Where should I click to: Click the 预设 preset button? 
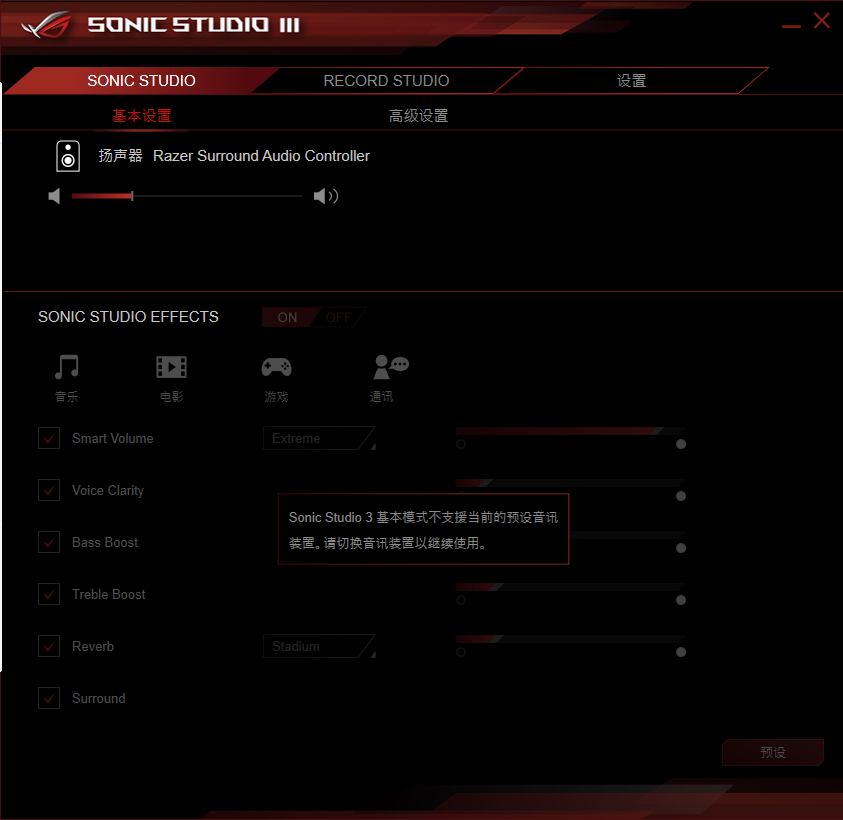773,752
